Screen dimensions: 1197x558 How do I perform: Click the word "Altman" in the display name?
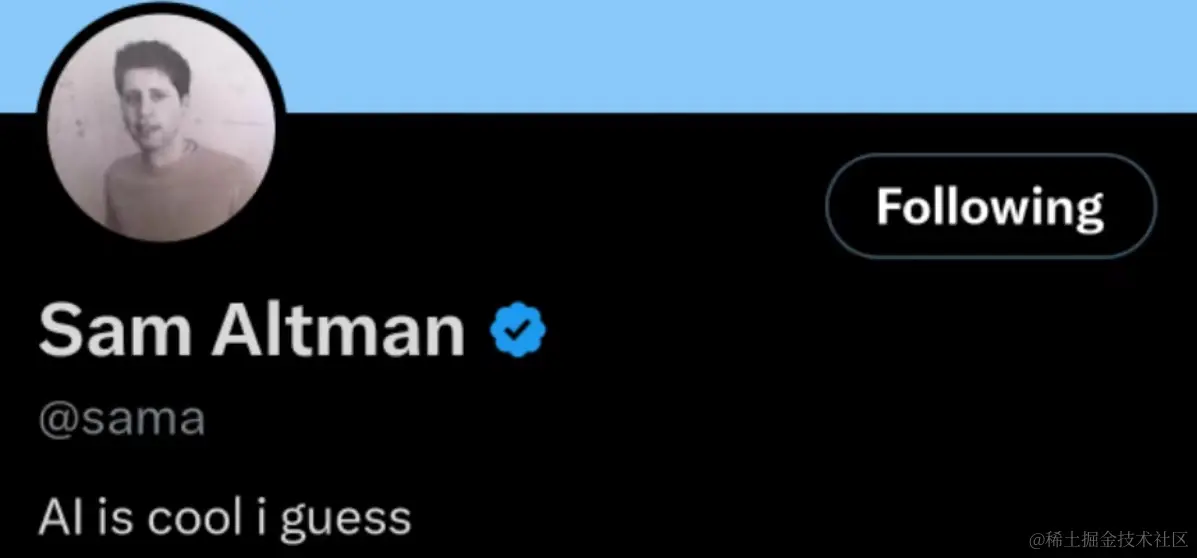coord(338,332)
